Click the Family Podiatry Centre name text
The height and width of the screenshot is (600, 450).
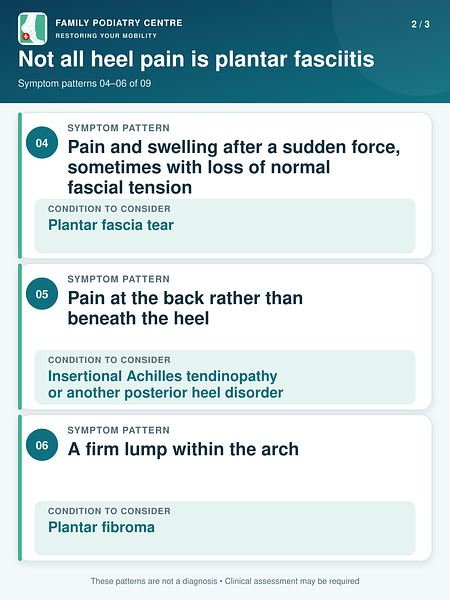click(119, 23)
